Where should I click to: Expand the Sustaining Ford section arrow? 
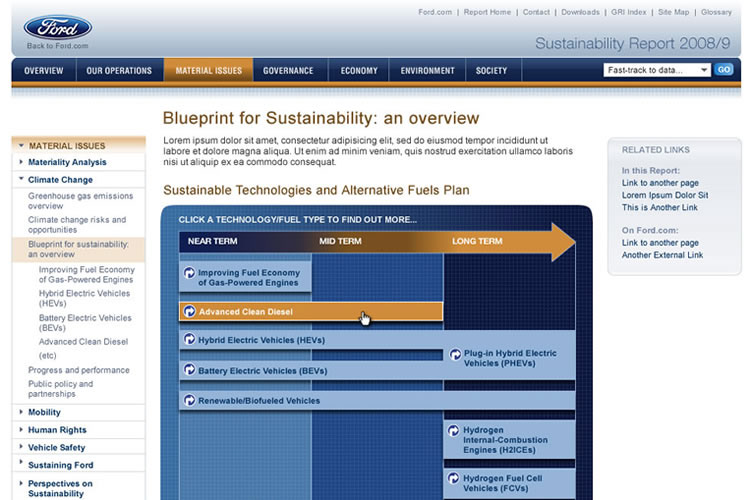point(21,462)
